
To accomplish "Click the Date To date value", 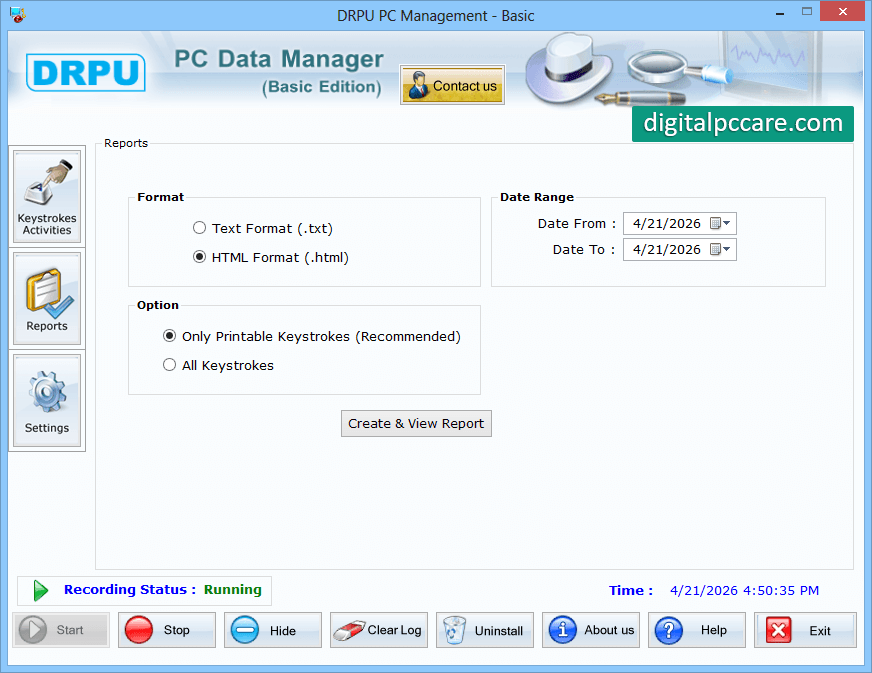I will click(666, 249).
